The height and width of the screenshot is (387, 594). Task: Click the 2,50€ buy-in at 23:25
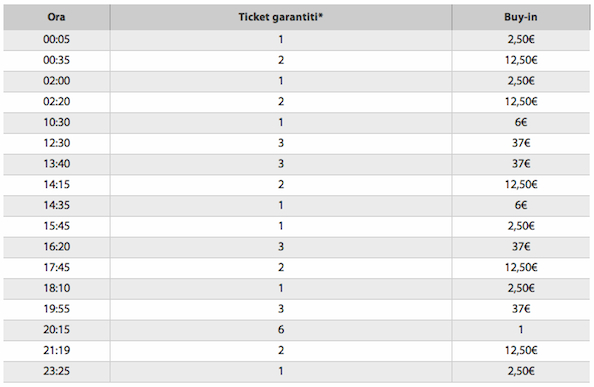coord(521,371)
